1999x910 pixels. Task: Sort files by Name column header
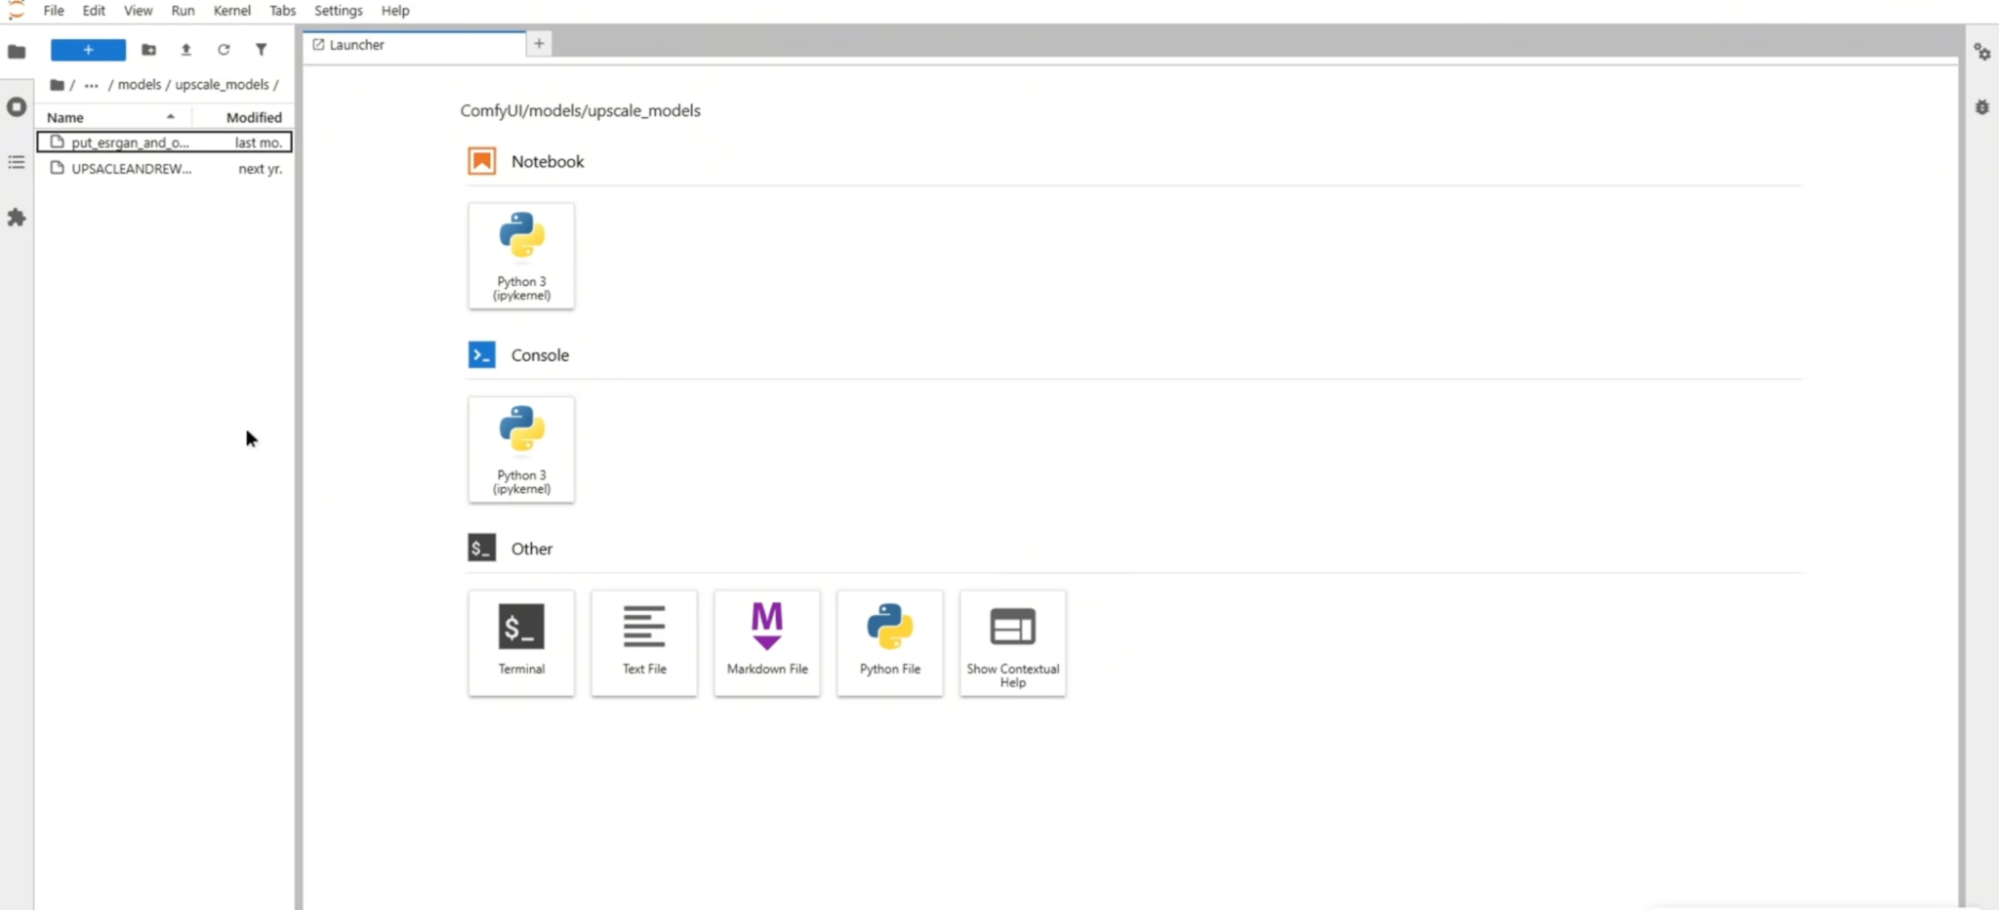pyautogui.click(x=112, y=117)
